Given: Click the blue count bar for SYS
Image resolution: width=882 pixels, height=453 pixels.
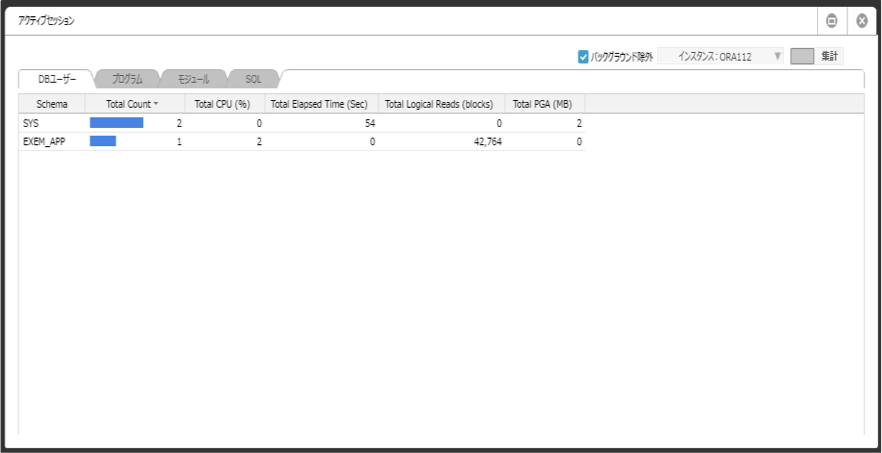Looking at the screenshot, I should point(116,123).
